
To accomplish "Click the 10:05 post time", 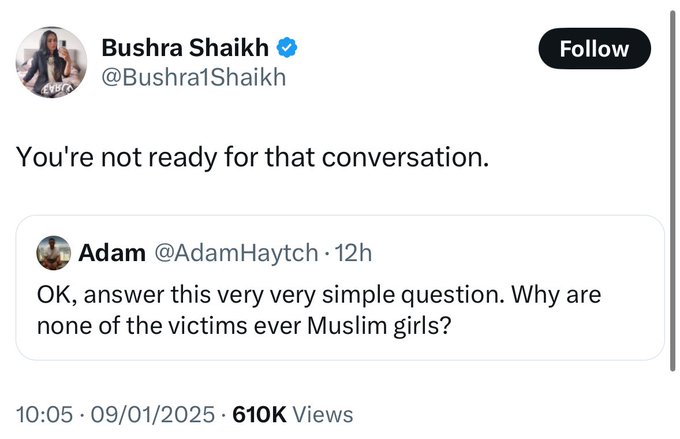I will pos(40,413).
